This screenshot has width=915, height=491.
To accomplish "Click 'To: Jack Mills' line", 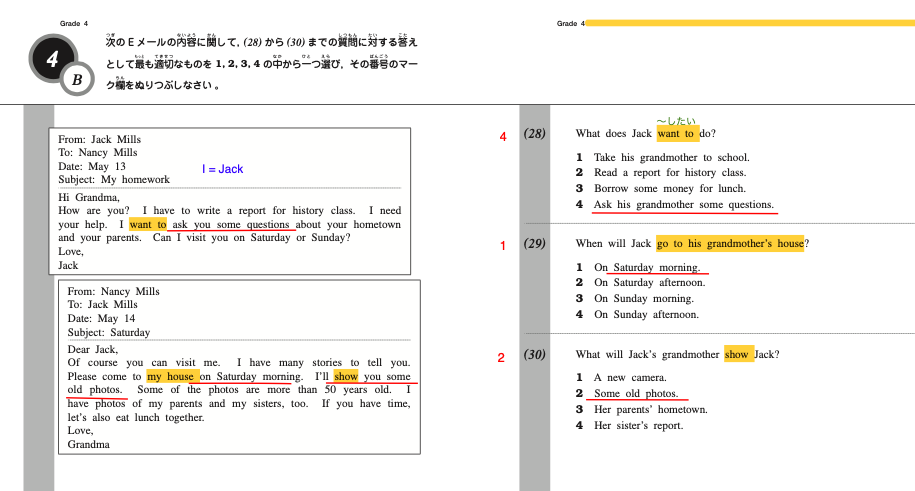I will point(102,305).
